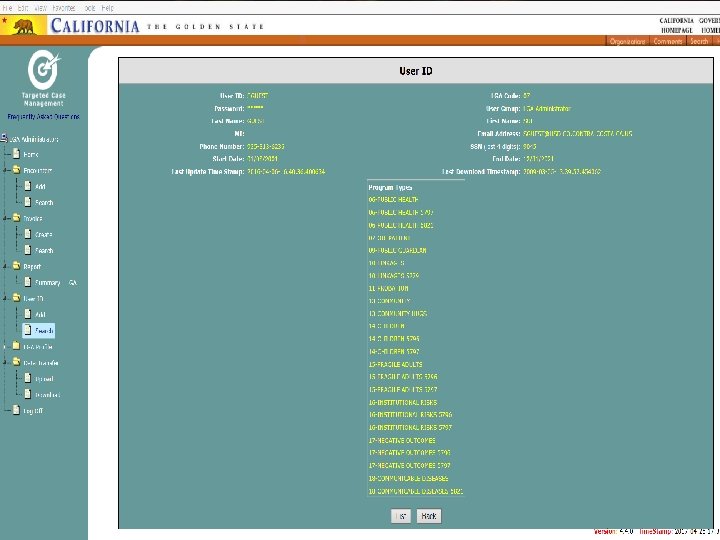Image resolution: width=720 pixels, height=540 pixels.
Task: Click program type 17-NEGATIVE OUTCOMES 5797
Action: (x=410, y=466)
